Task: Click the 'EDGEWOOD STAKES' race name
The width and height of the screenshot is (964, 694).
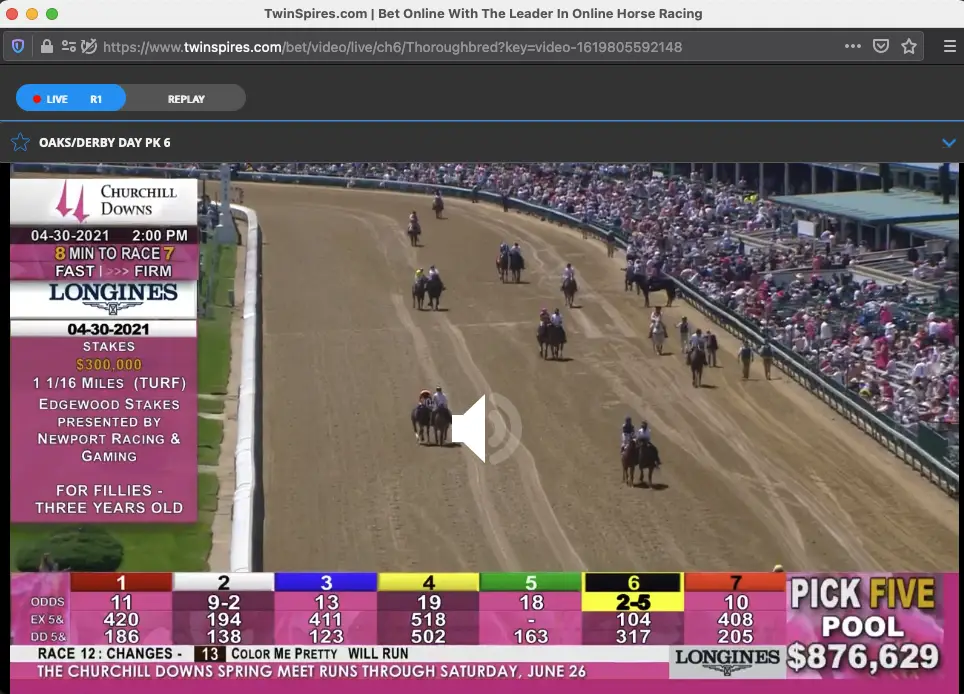Action: (109, 404)
